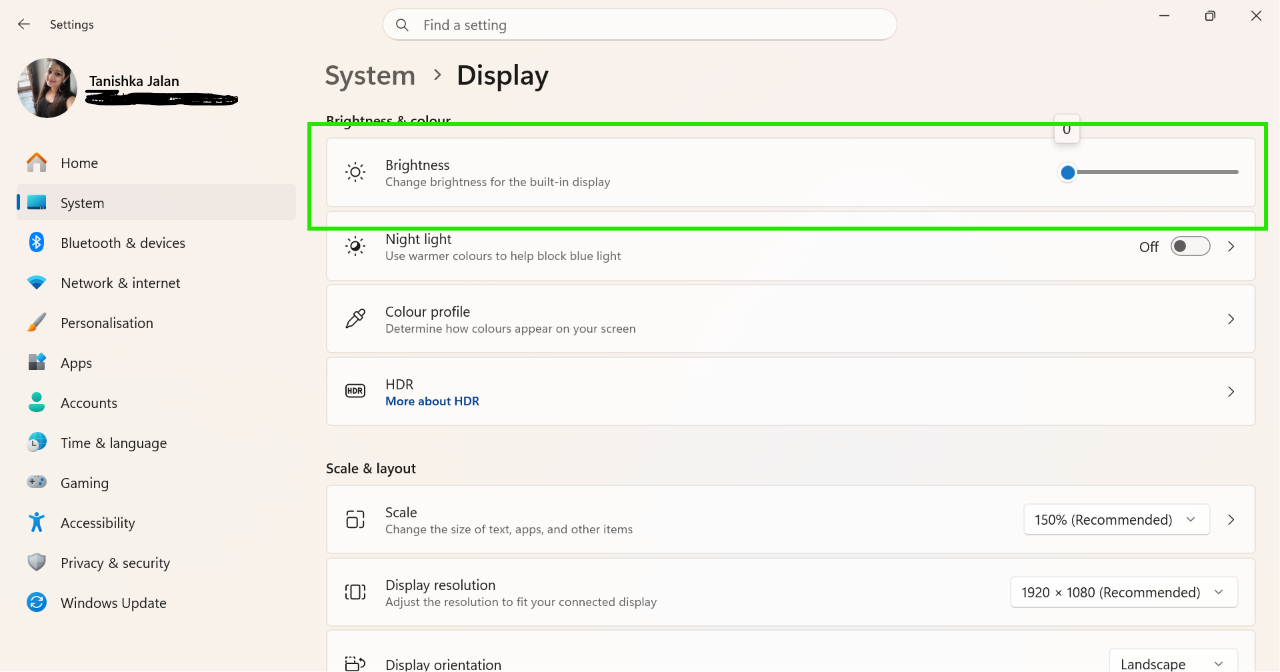Screen dimensions: 1280x672
Task: Open the Accessibility settings page
Action: click(157, 523)
